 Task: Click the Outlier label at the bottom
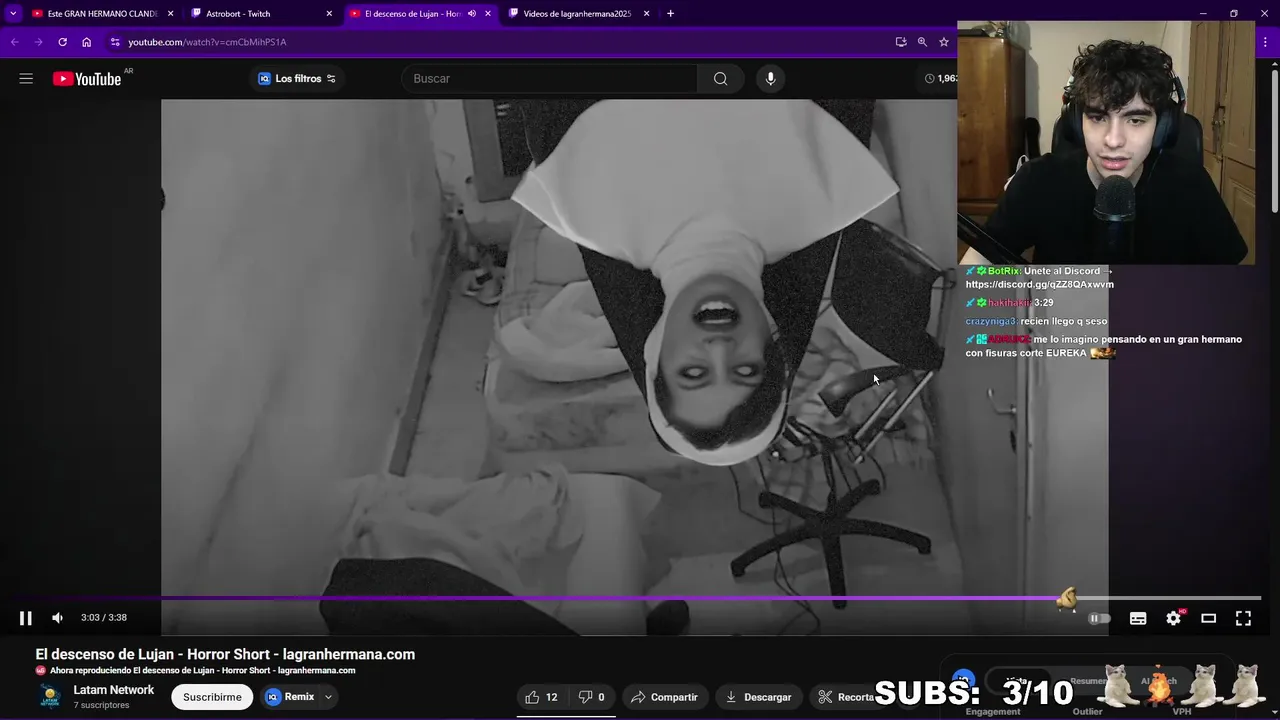[1087, 712]
